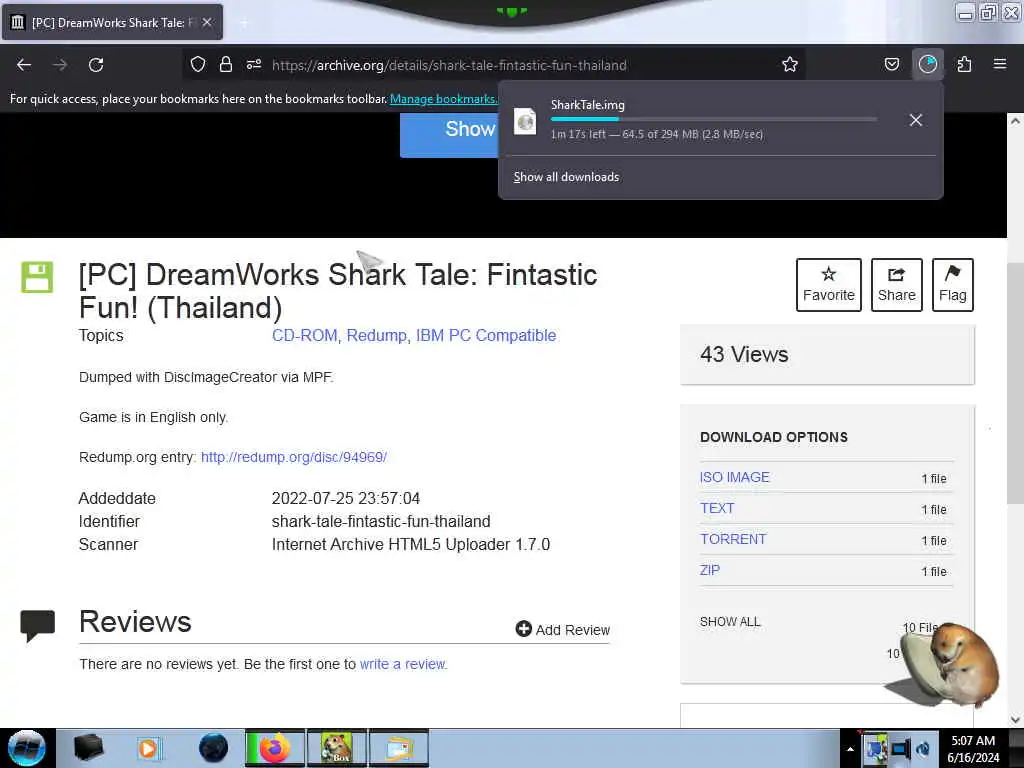This screenshot has height=768, width=1024.
Task: Open Firefox application hamburger menu
Action: coord(1000,64)
